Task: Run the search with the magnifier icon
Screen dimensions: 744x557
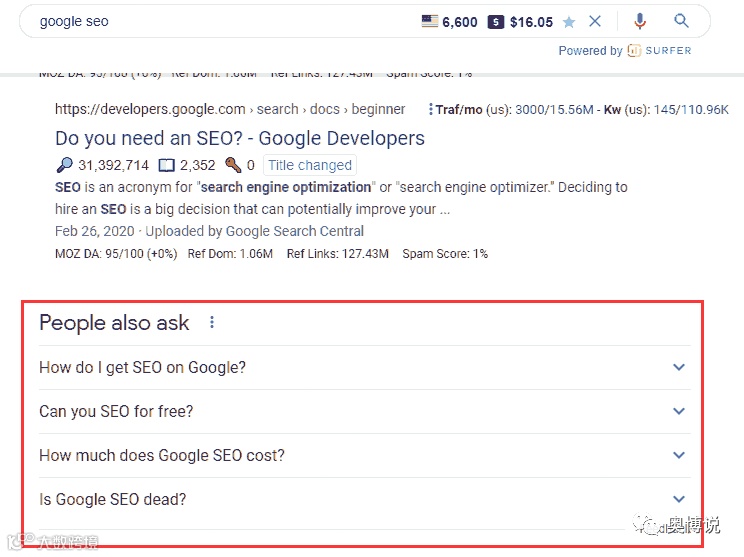Action: click(x=681, y=20)
